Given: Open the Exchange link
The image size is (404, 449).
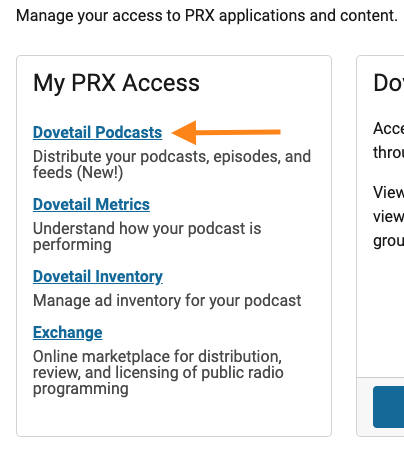Looking at the screenshot, I should click(x=68, y=332).
